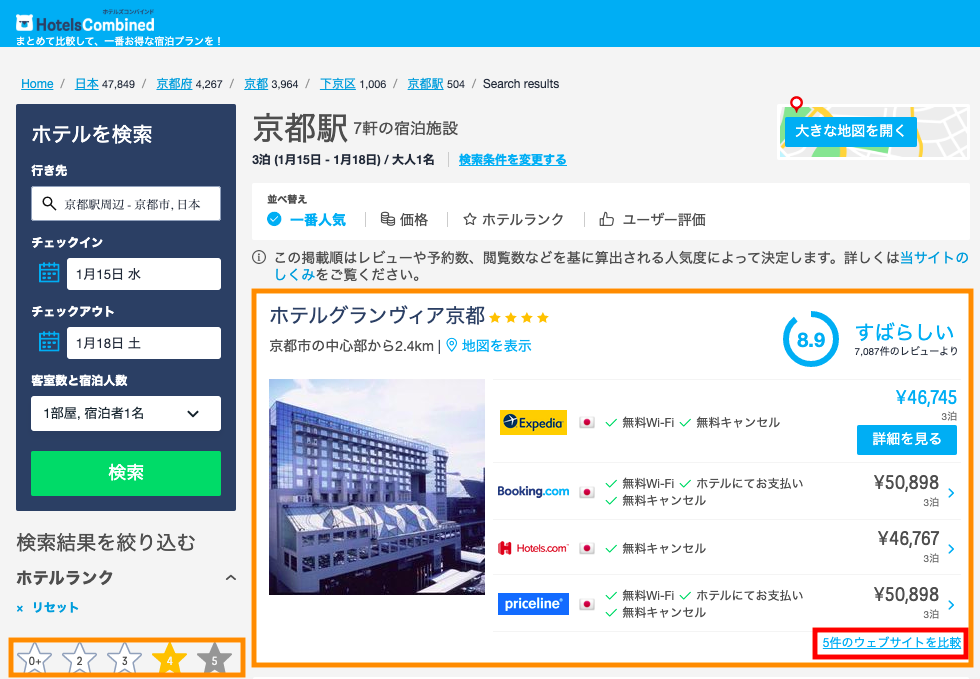Screen dimensions: 980x679
Task: Collapse the ホテルランク filter section
Action: (x=231, y=578)
